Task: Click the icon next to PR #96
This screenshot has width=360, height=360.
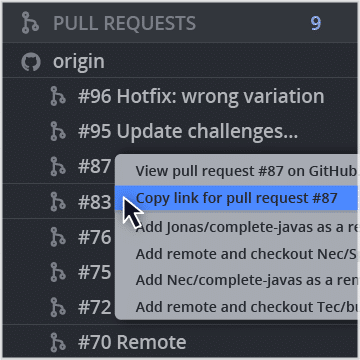Action: click(58, 96)
